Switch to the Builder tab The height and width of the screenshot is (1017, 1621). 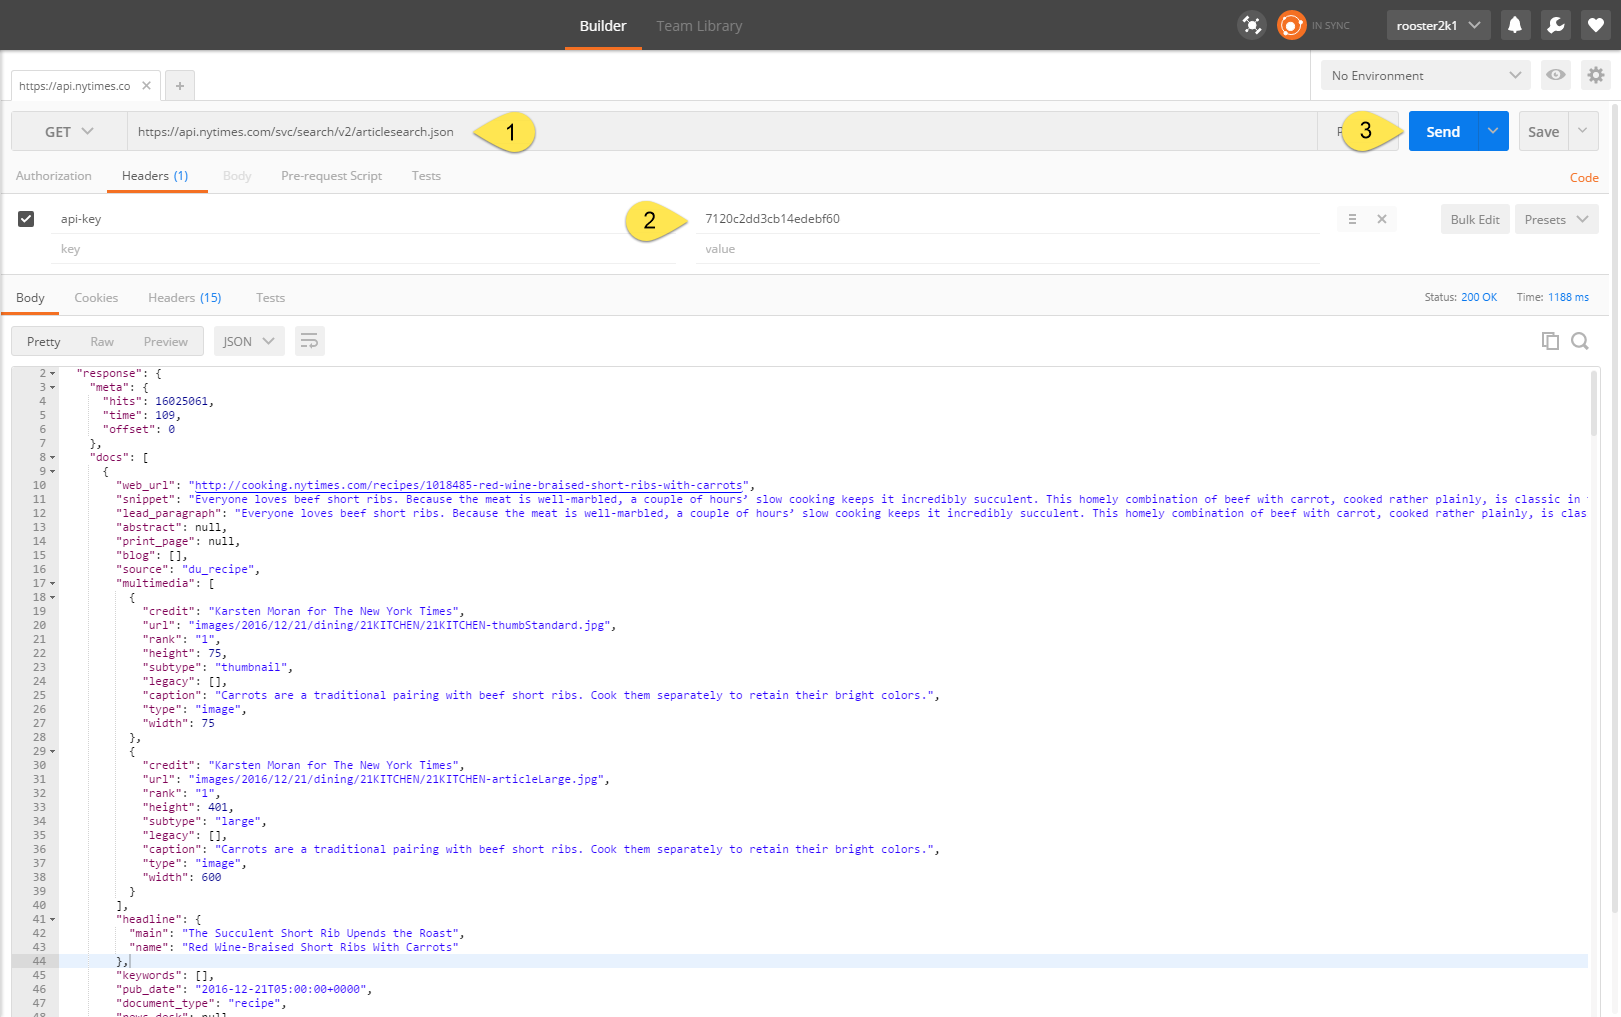(x=603, y=25)
